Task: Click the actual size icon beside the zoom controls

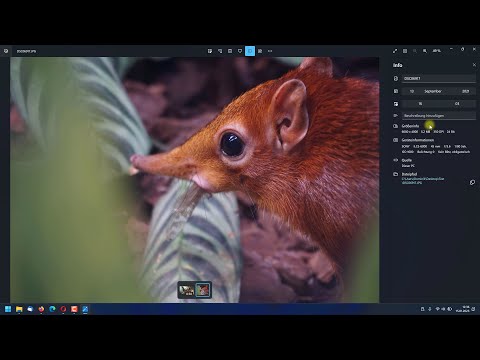Action: [405, 51]
